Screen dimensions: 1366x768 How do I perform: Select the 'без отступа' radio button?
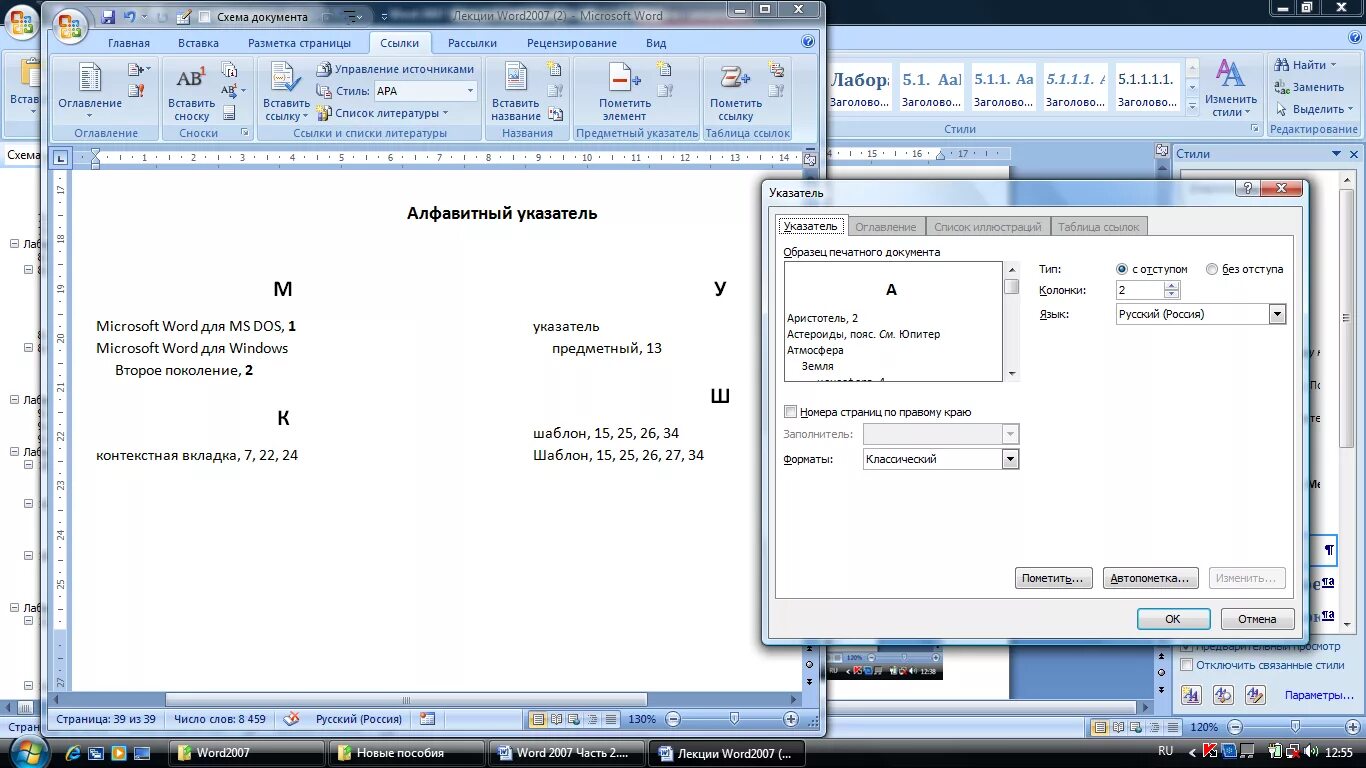pos(1212,269)
